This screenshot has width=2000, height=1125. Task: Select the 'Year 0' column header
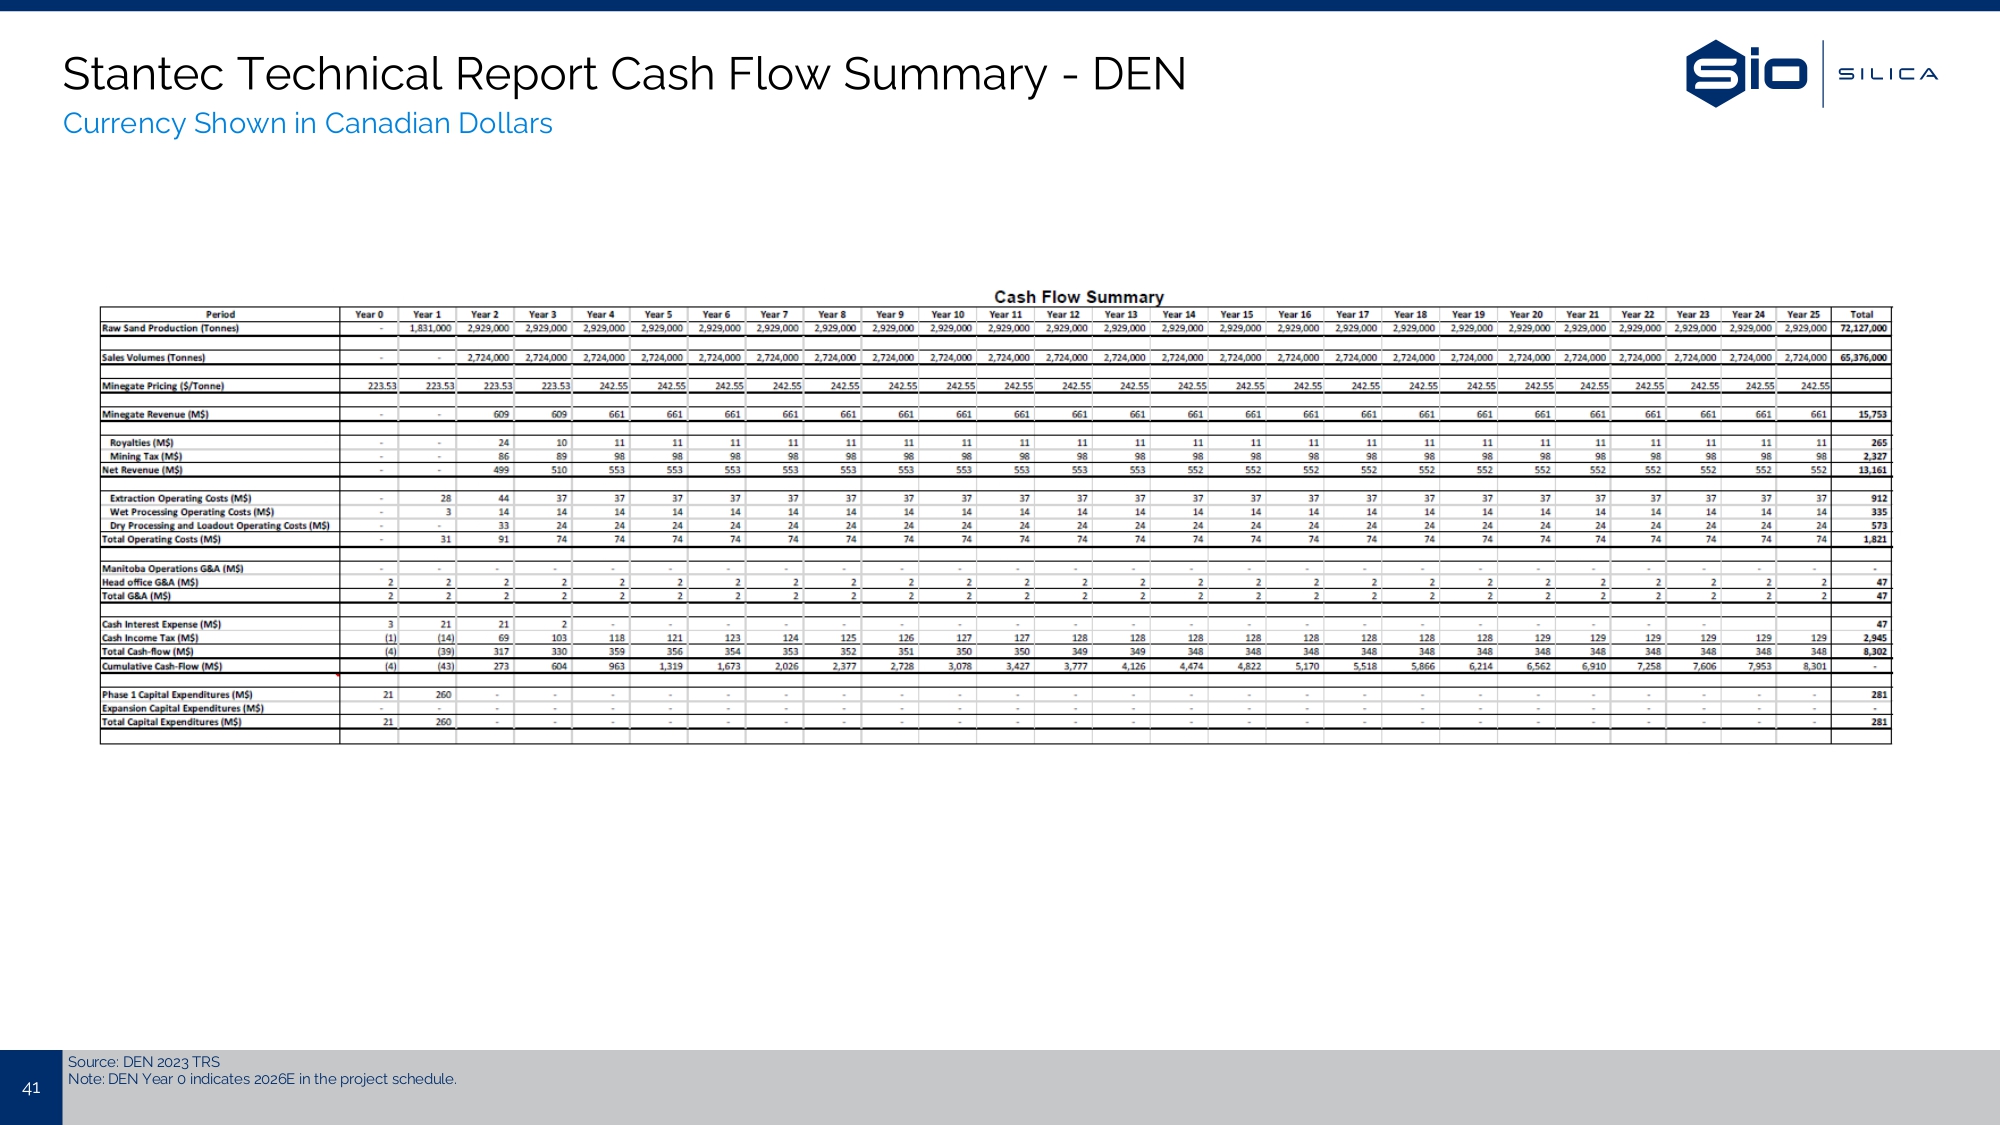pos(369,314)
